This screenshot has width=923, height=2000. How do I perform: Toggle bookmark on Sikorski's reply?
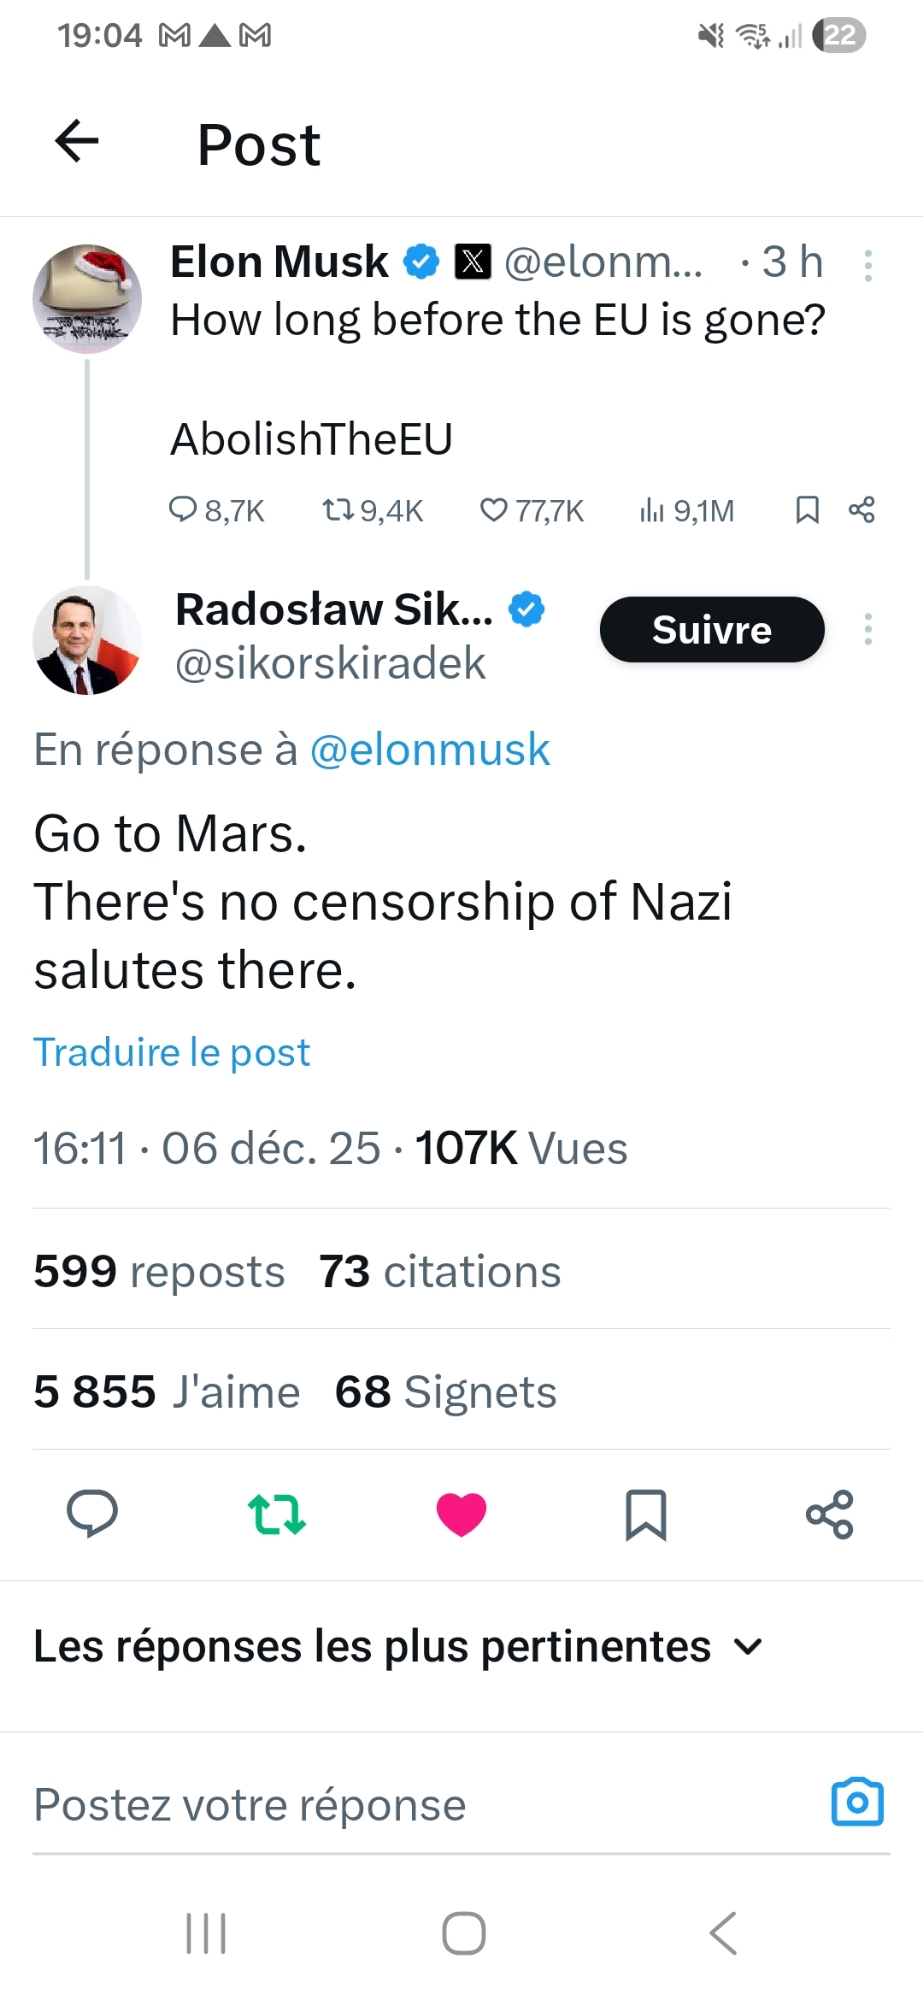645,1514
